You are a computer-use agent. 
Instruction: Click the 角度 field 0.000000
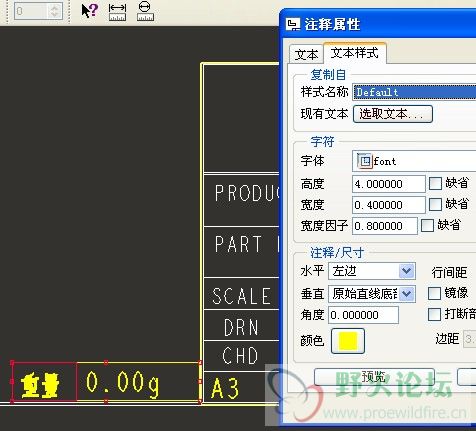coord(363,315)
